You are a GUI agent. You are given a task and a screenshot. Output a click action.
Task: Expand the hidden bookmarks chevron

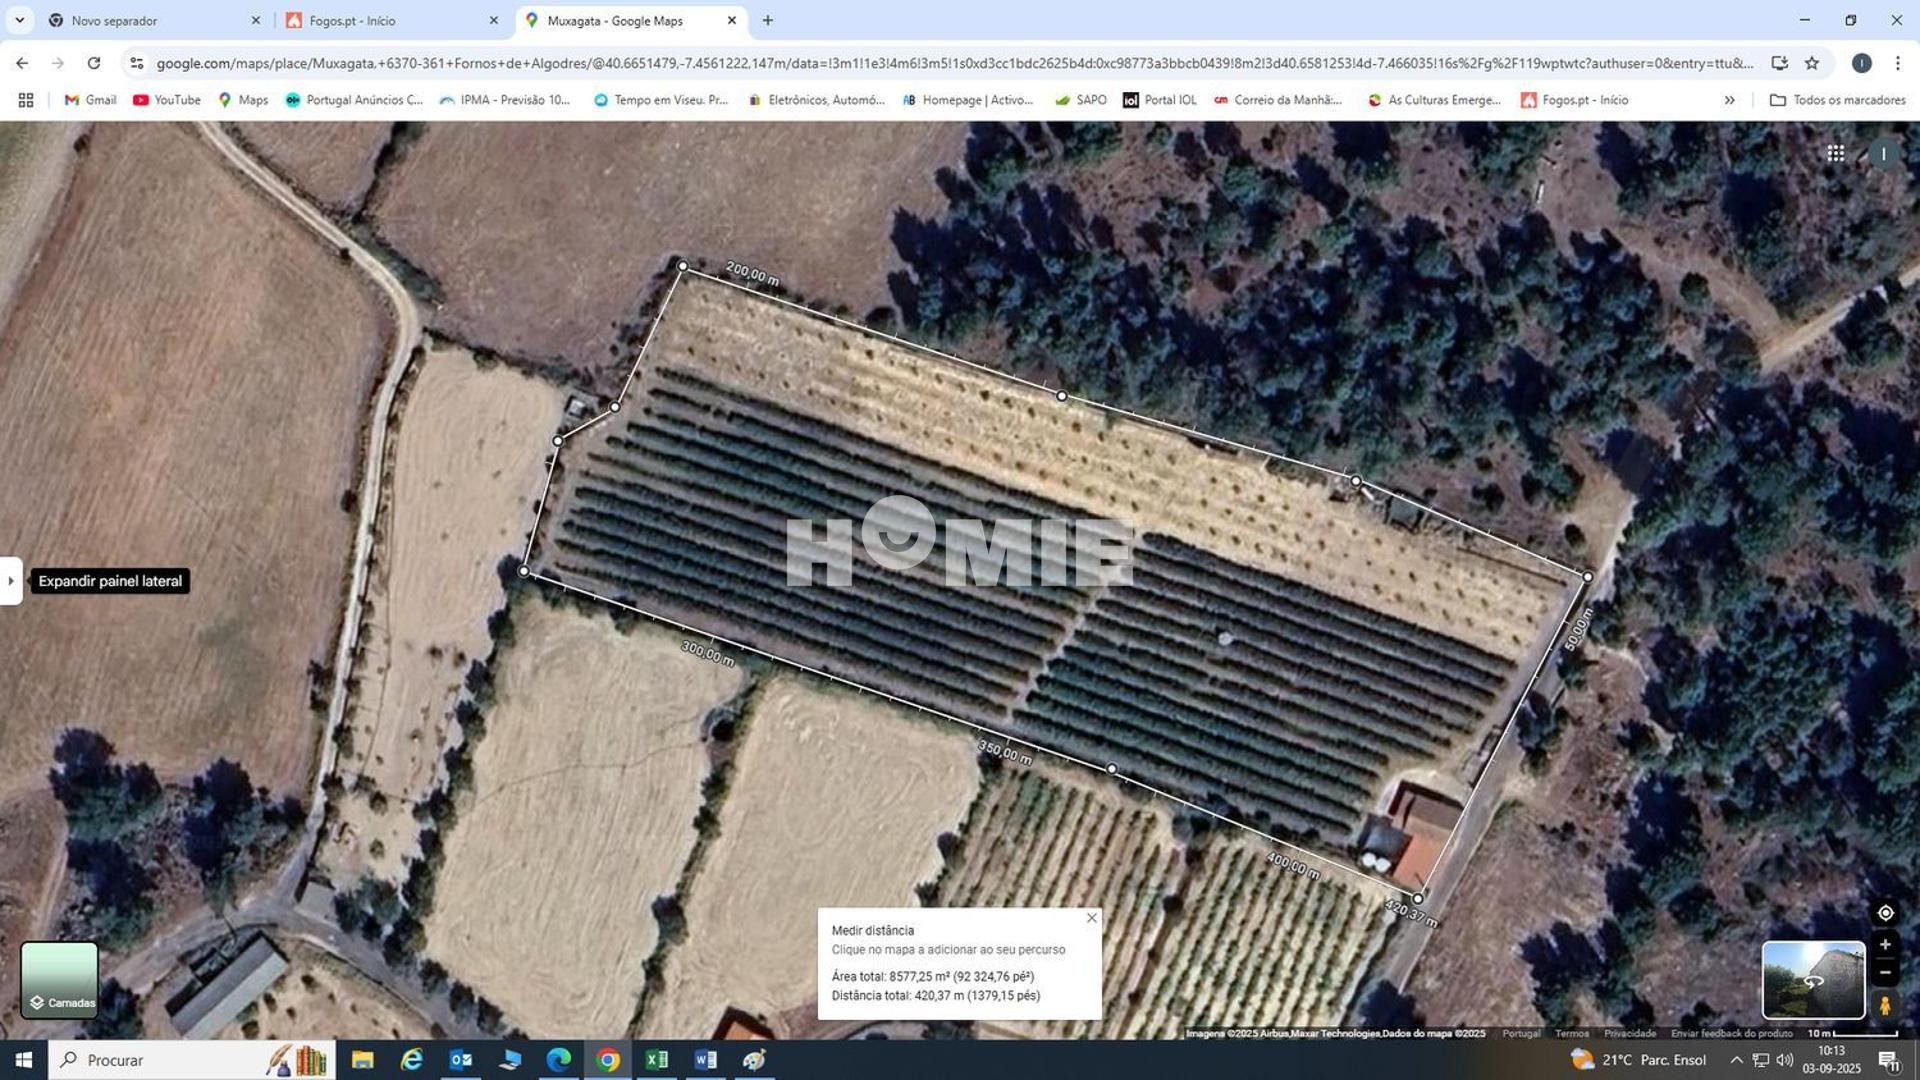(1729, 100)
